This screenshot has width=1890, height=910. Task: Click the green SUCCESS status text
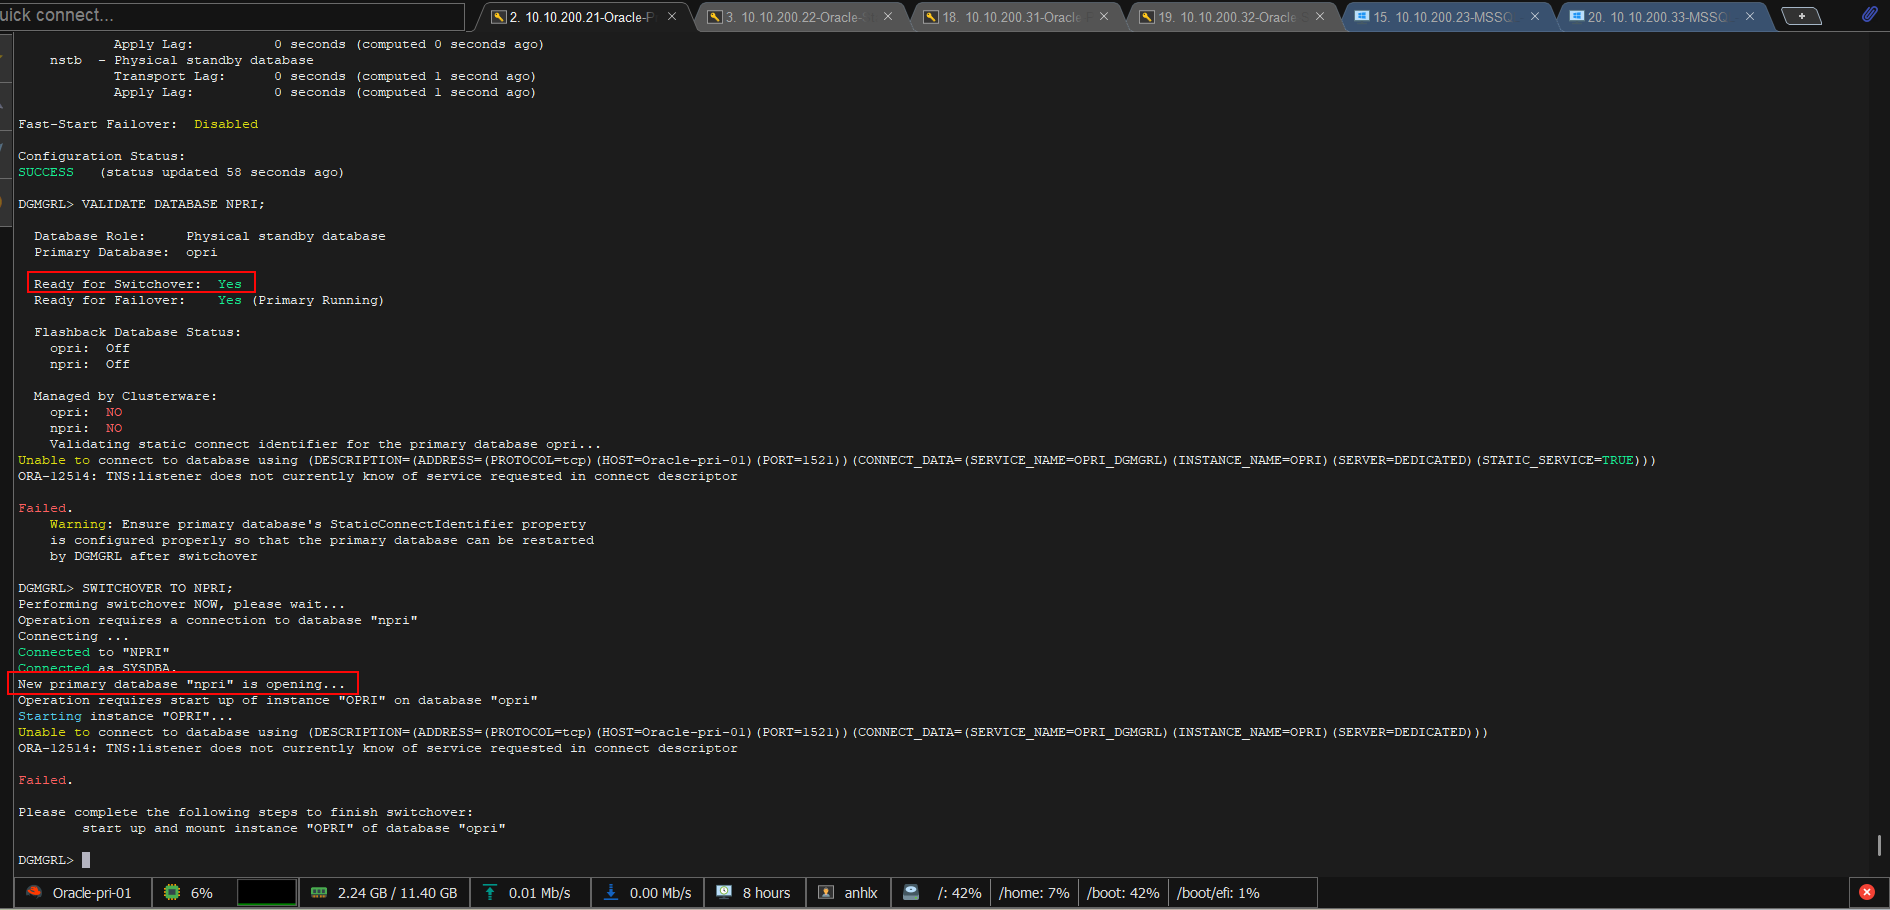click(x=46, y=172)
